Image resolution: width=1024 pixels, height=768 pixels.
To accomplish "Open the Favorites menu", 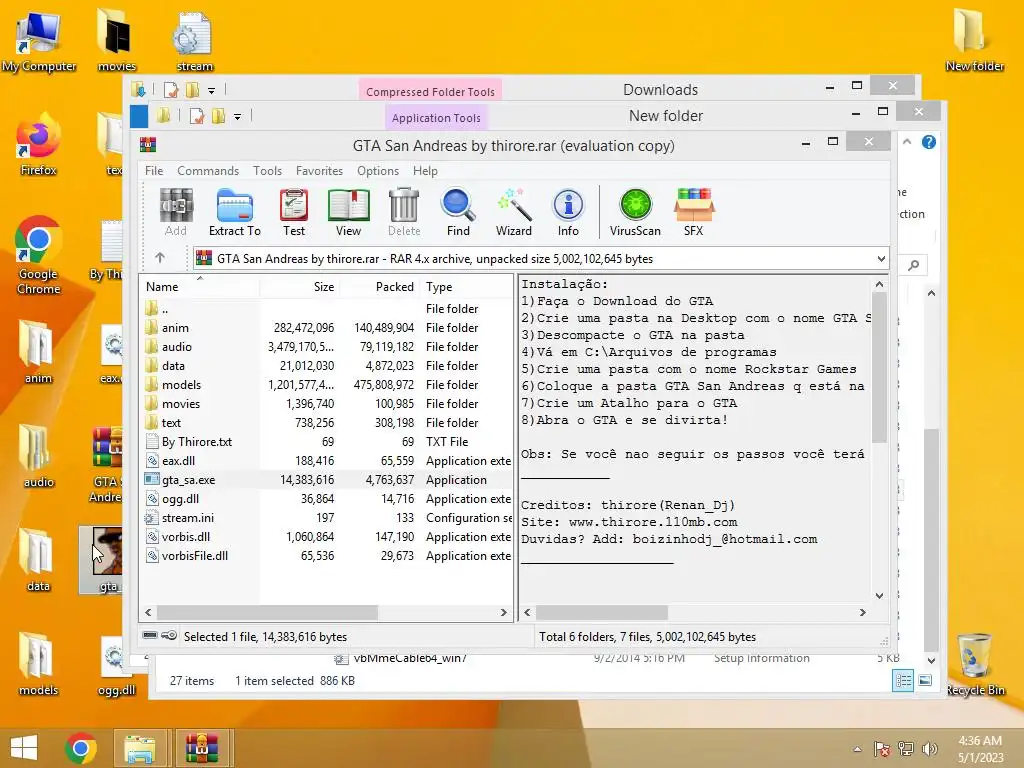I will coord(319,170).
